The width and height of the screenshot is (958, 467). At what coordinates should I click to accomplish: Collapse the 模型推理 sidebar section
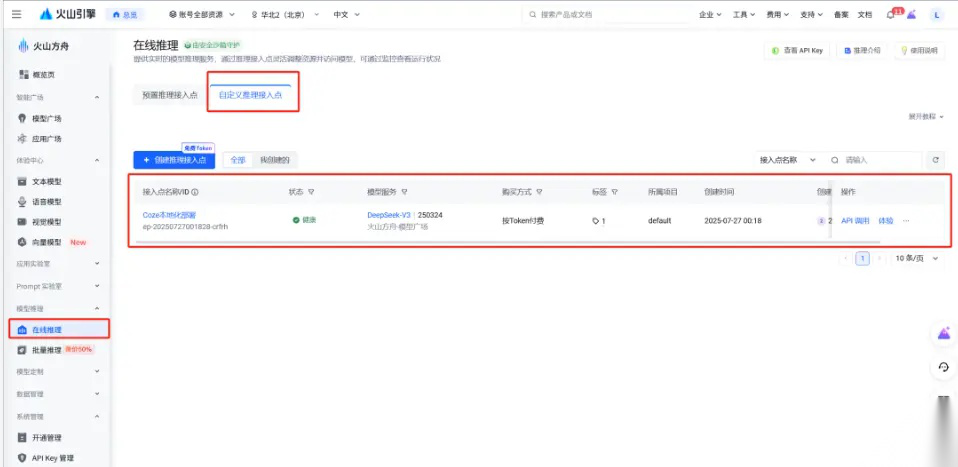point(97,309)
